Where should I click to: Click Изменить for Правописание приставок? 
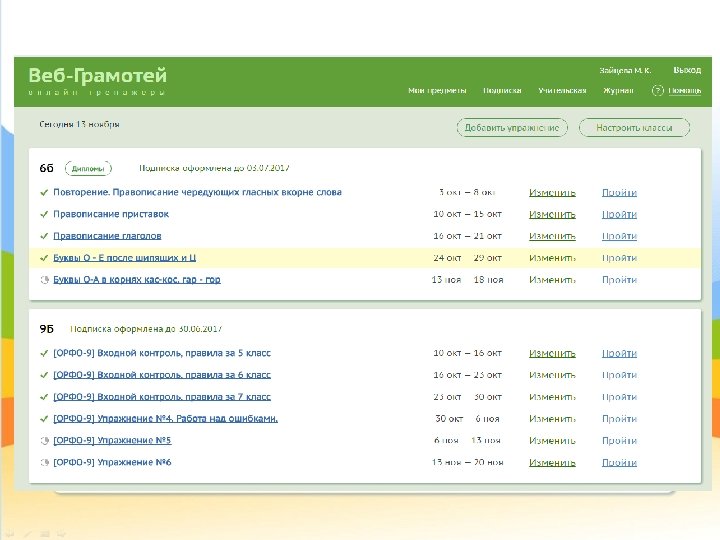tap(552, 214)
